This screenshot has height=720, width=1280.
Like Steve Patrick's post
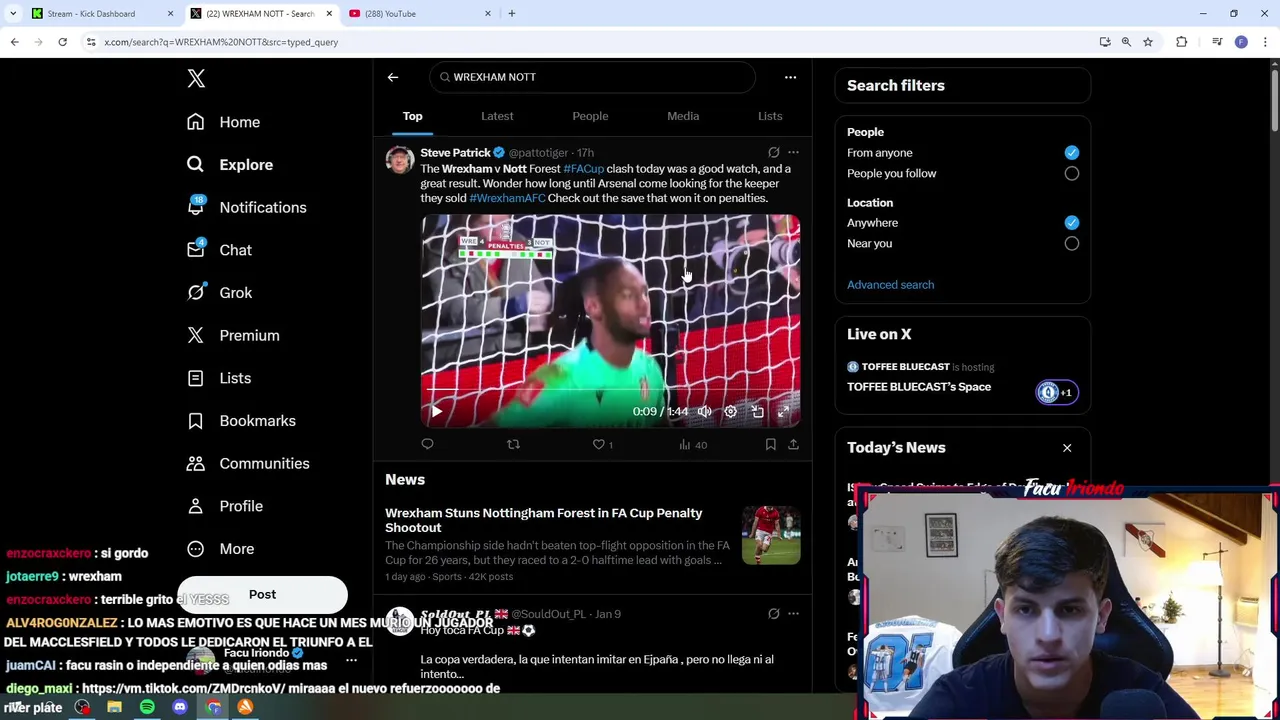coord(599,444)
